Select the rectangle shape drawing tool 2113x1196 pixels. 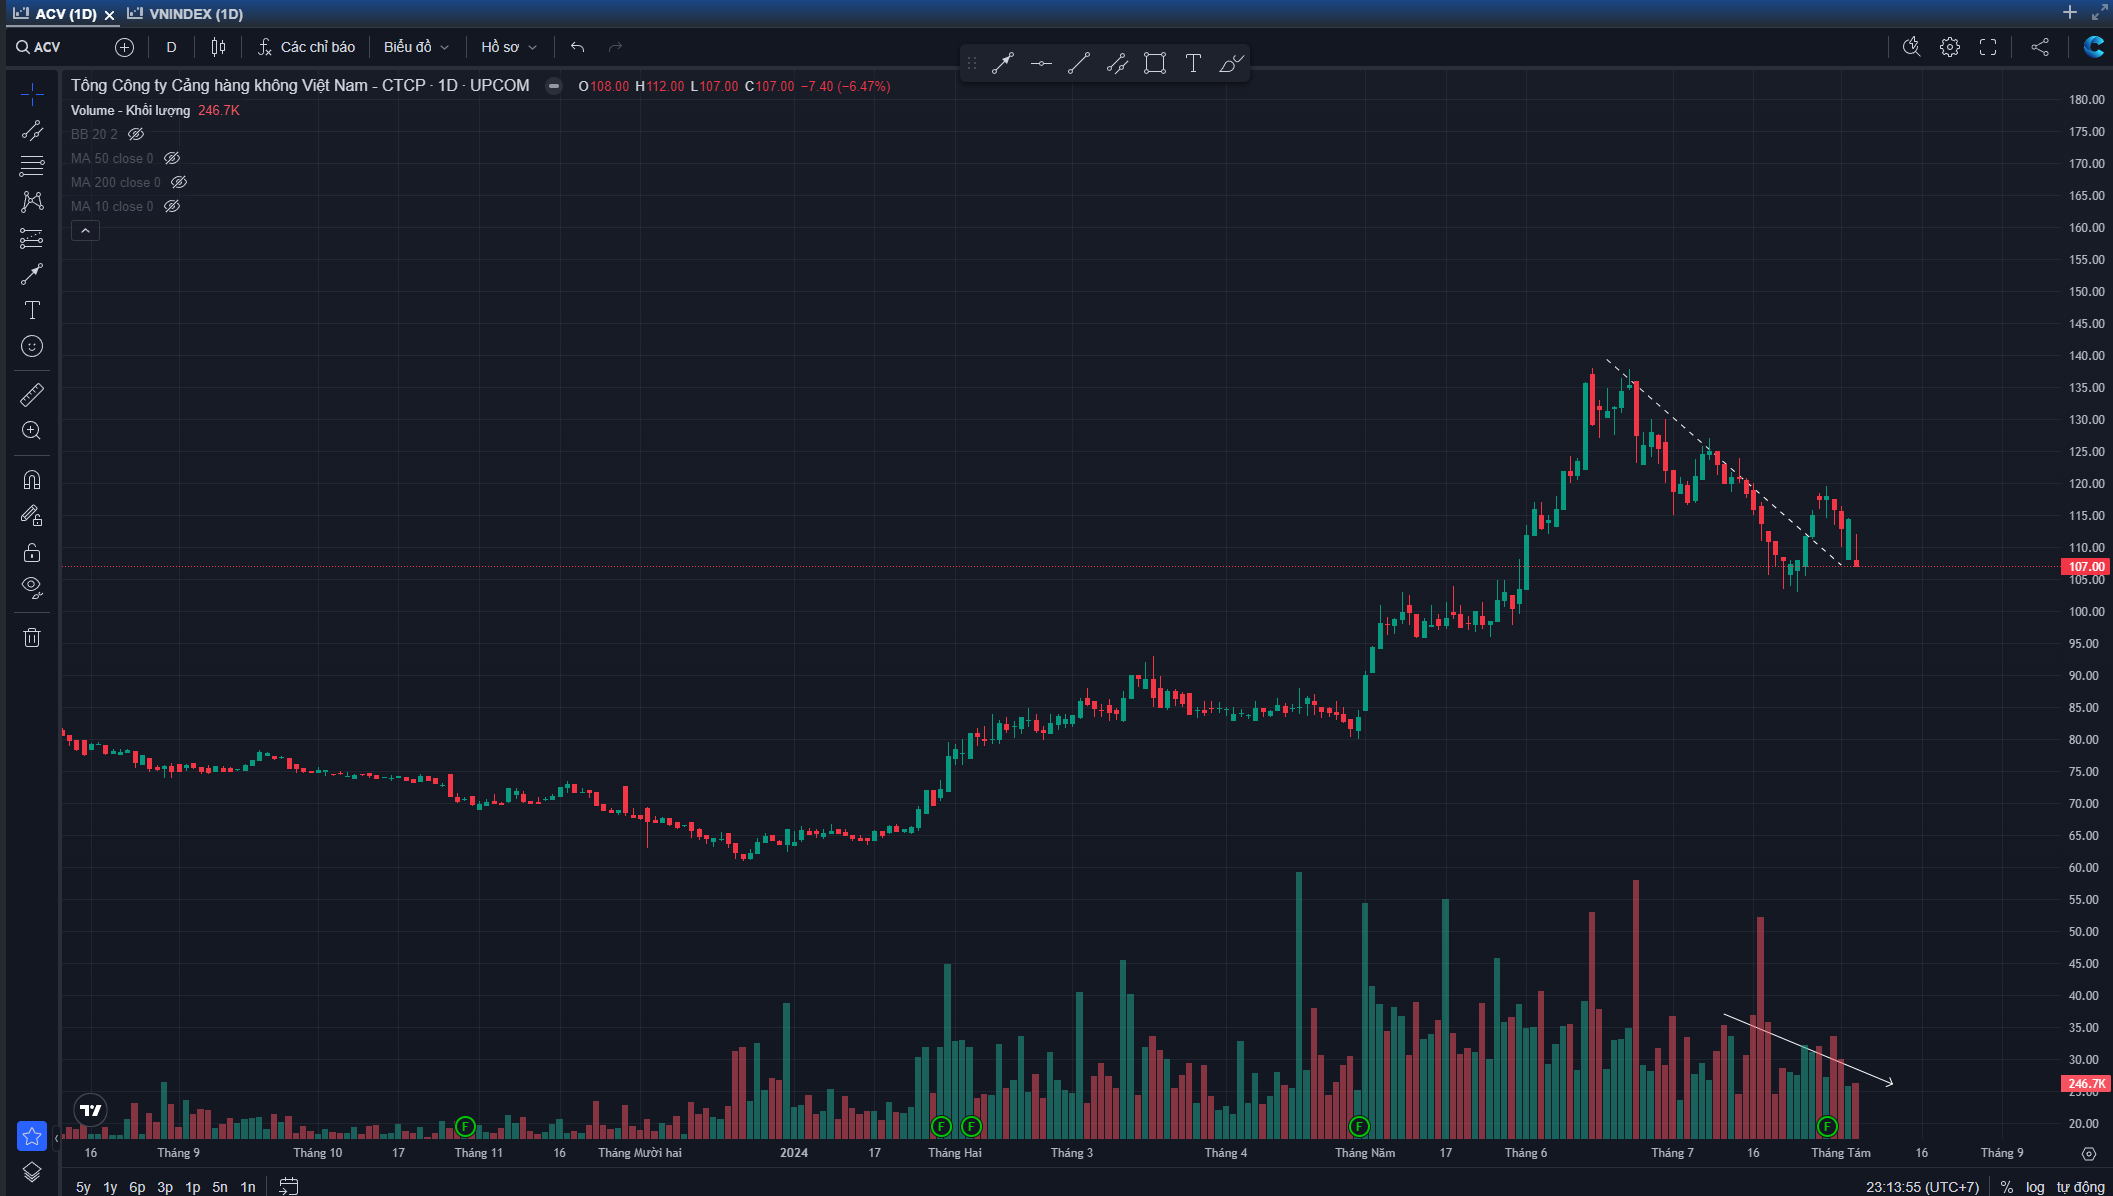(1155, 64)
